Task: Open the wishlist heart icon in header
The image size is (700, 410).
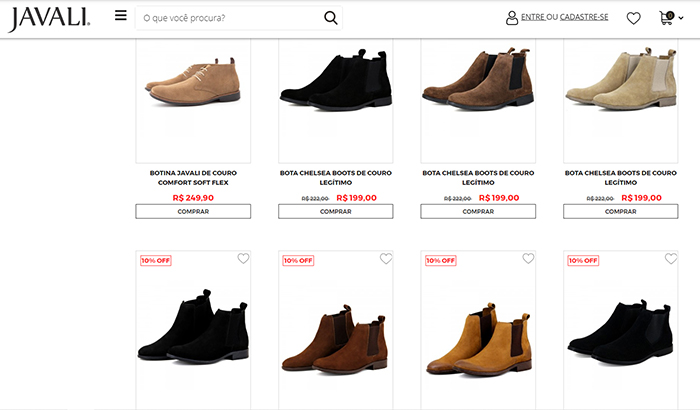Action: coord(633,18)
